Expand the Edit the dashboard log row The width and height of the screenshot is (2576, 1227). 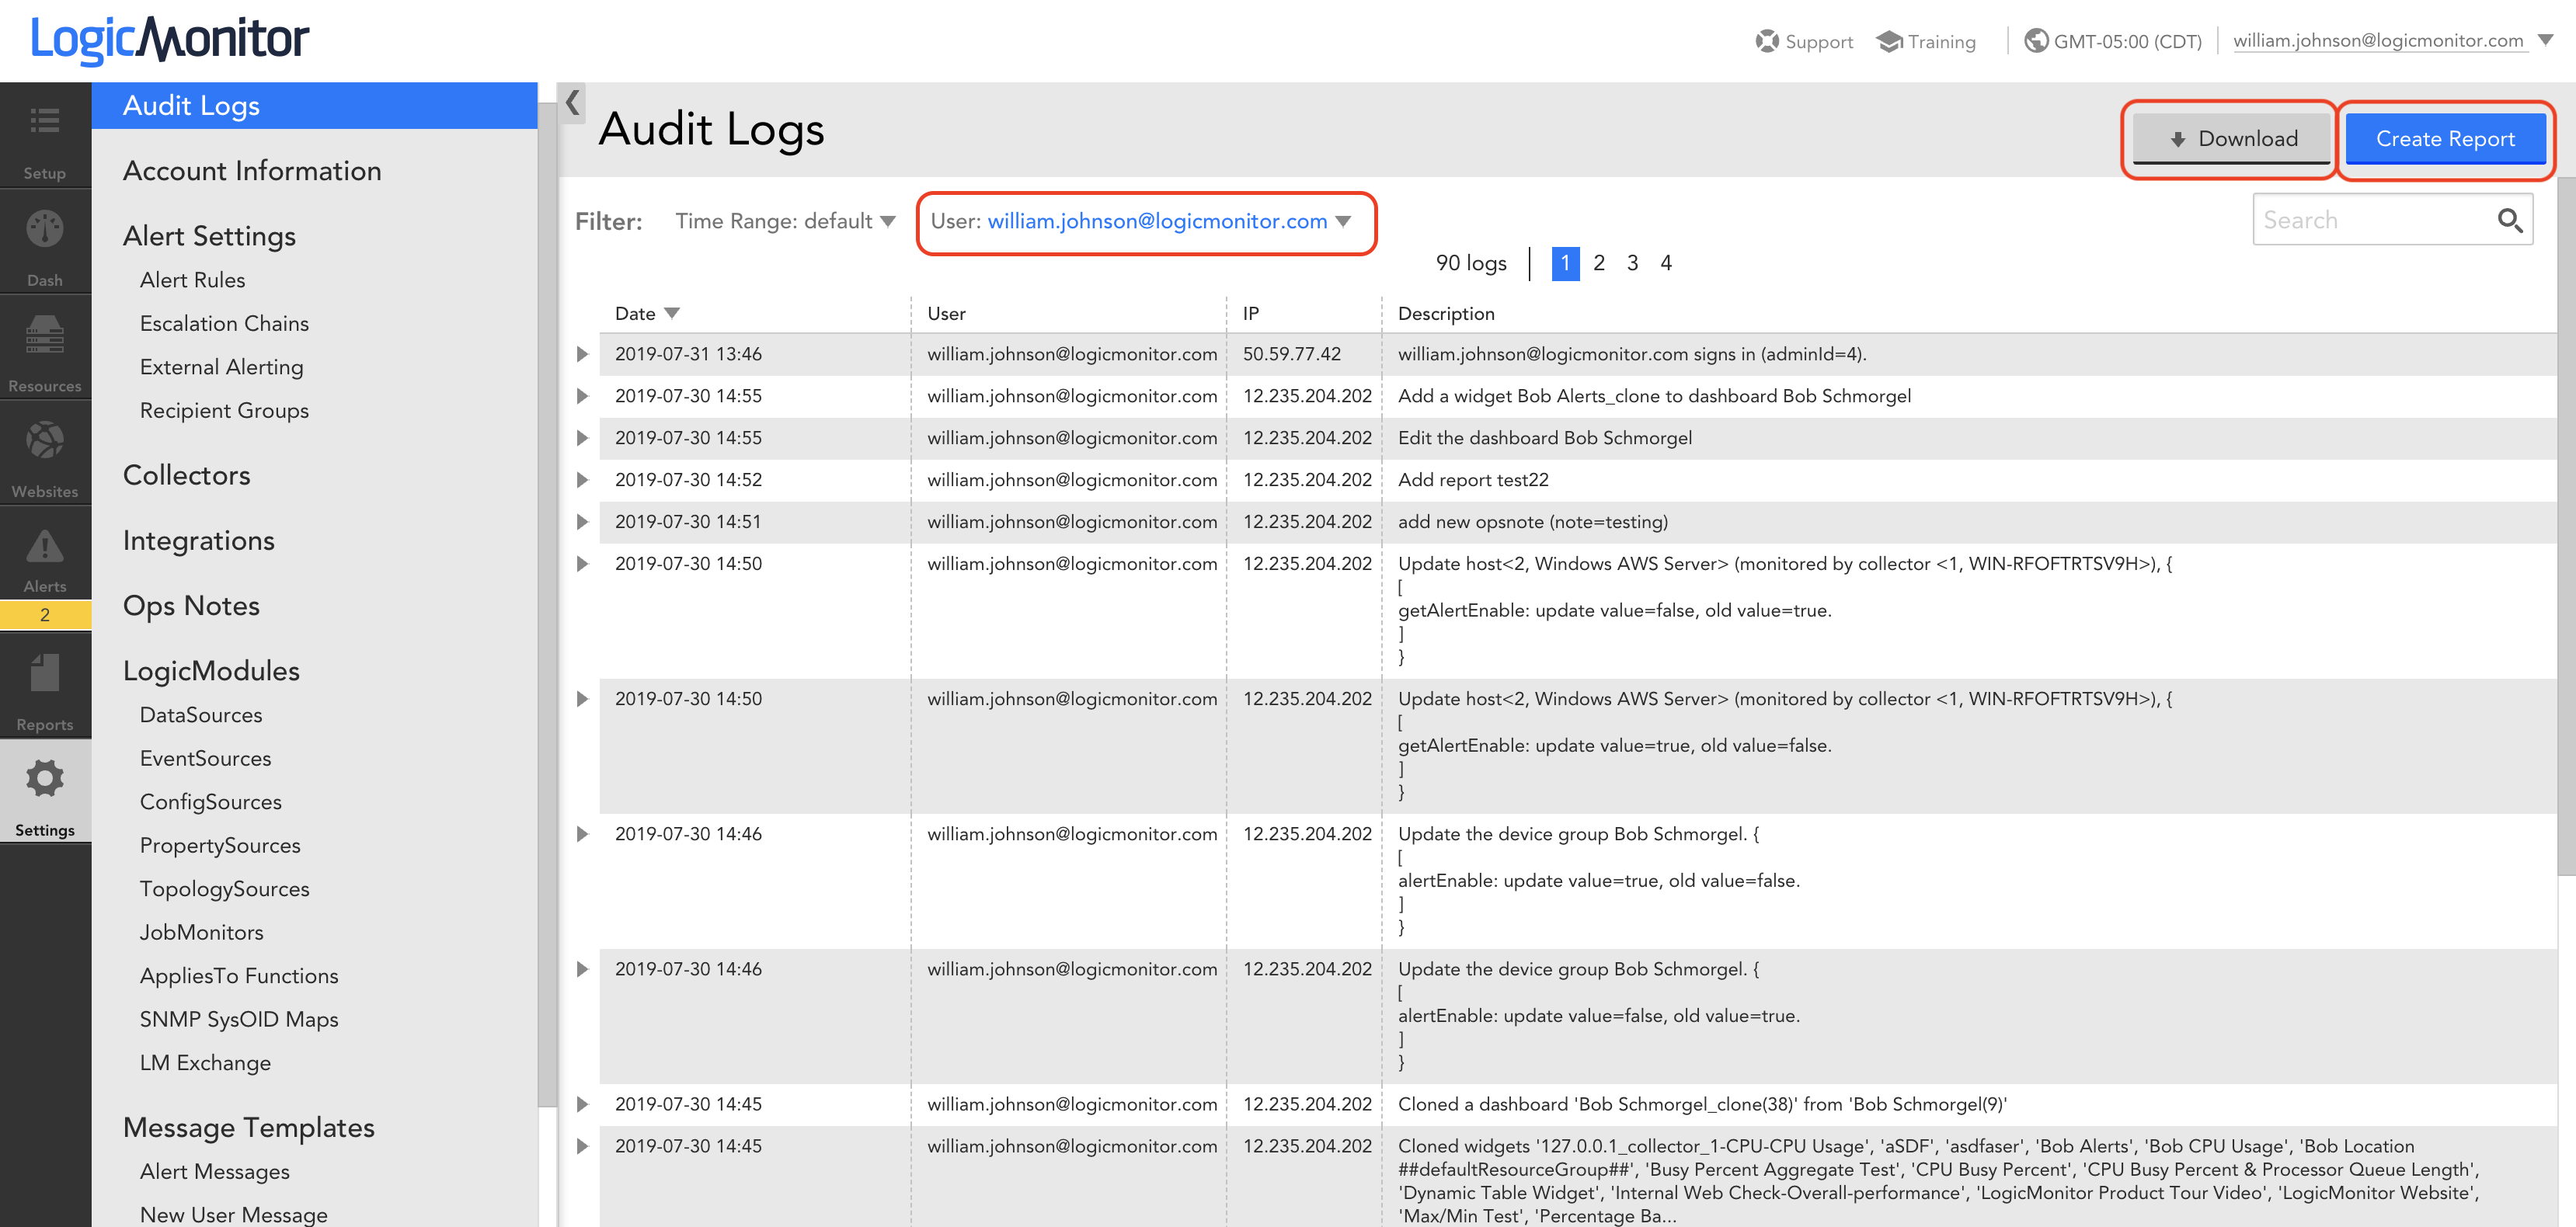coord(582,438)
